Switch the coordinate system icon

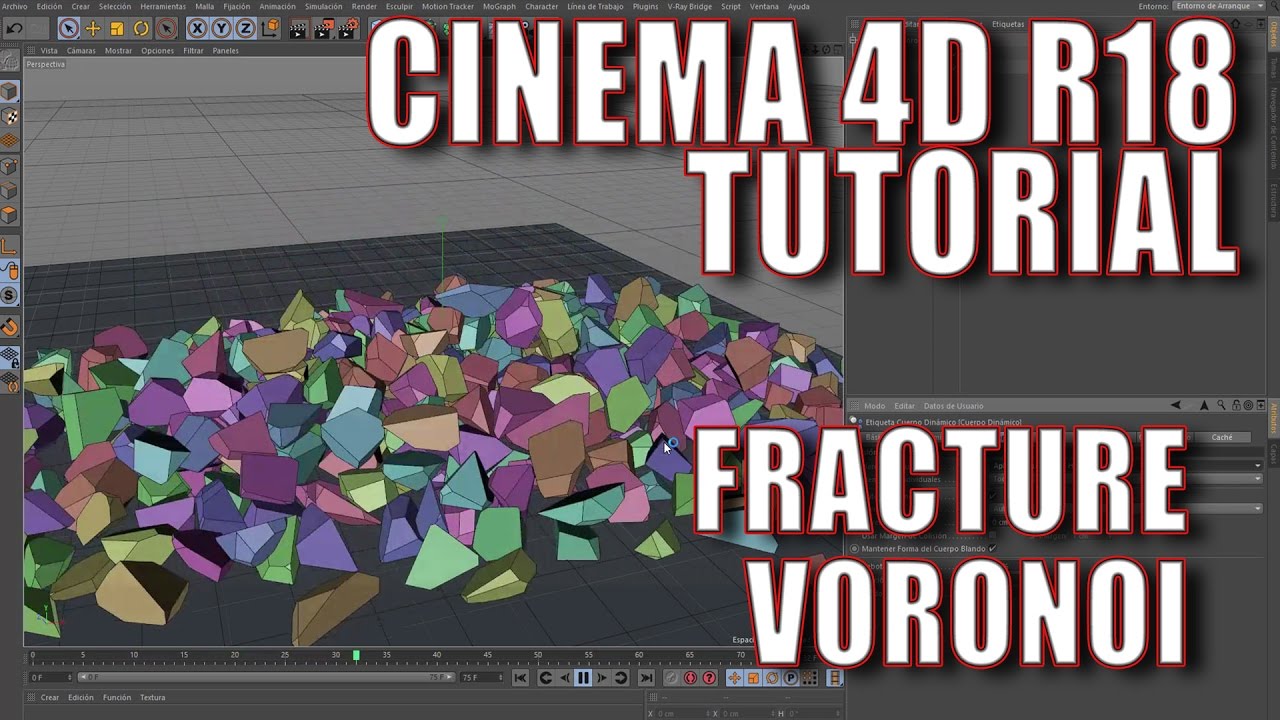[269, 29]
